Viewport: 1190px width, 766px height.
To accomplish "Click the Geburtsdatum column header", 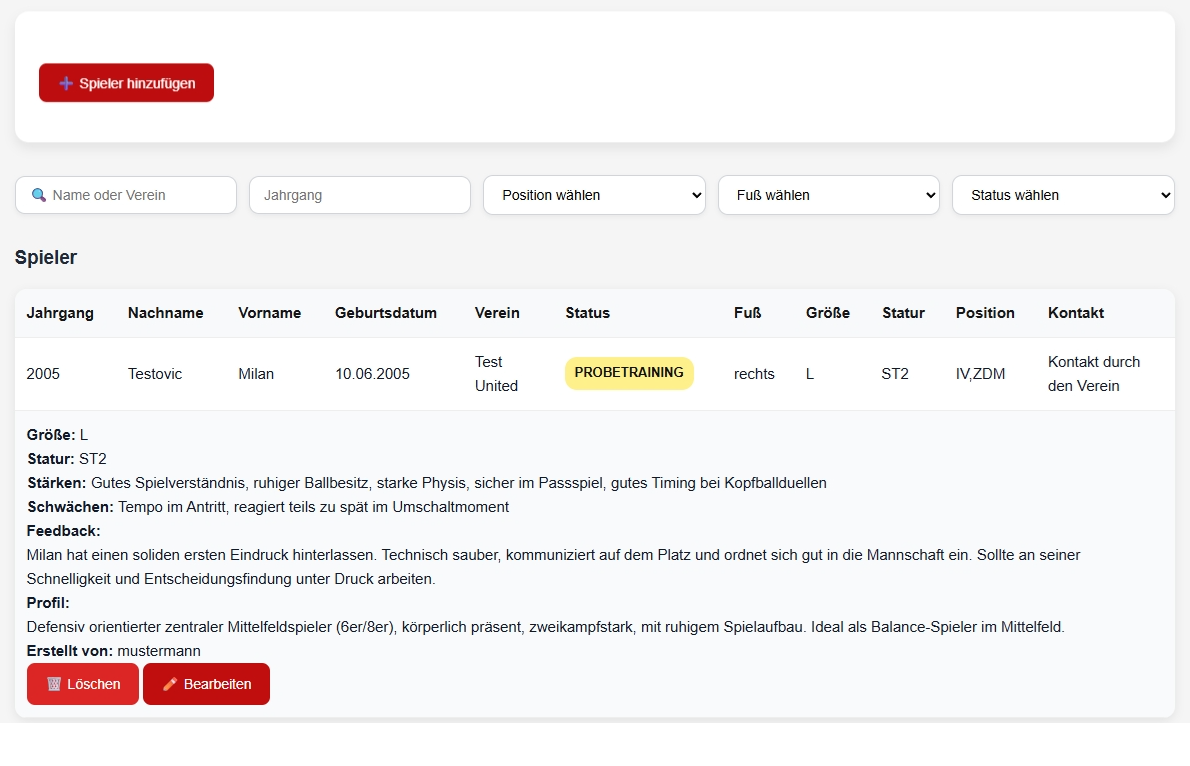I will pos(386,313).
